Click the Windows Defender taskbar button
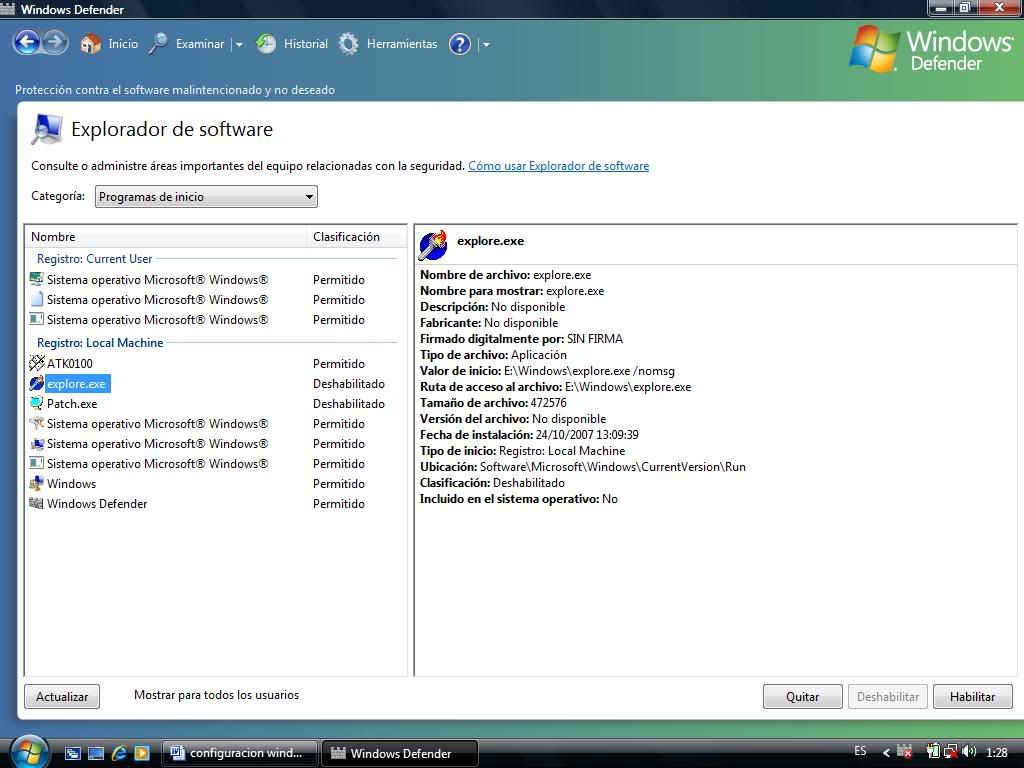This screenshot has height=768, width=1024. (x=400, y=753)
